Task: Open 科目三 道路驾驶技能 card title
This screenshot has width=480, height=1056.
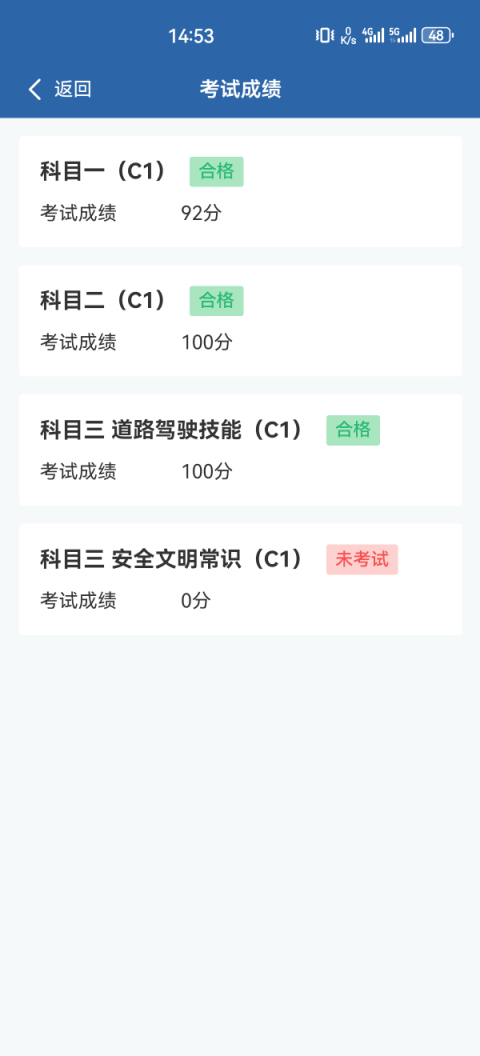Action: click(172, 430)
